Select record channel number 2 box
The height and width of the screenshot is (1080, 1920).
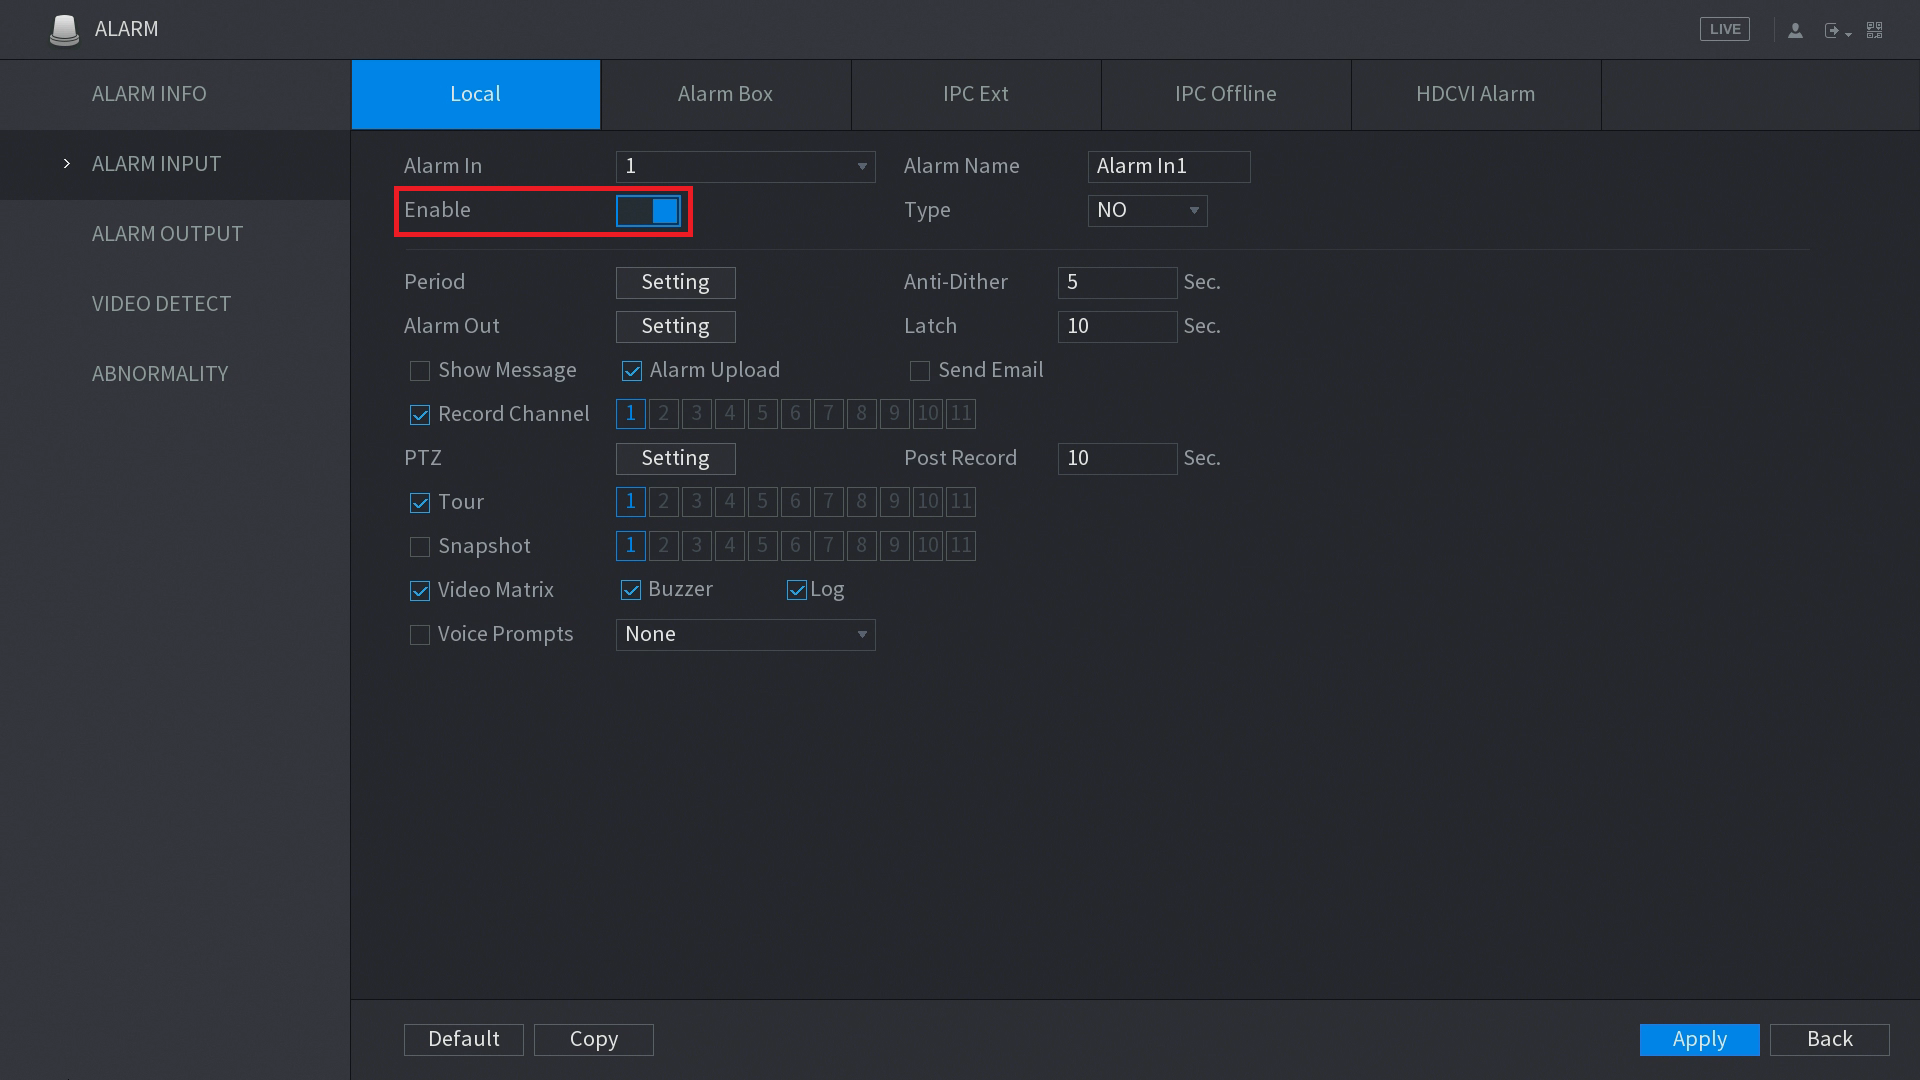(x=663, y=414)
